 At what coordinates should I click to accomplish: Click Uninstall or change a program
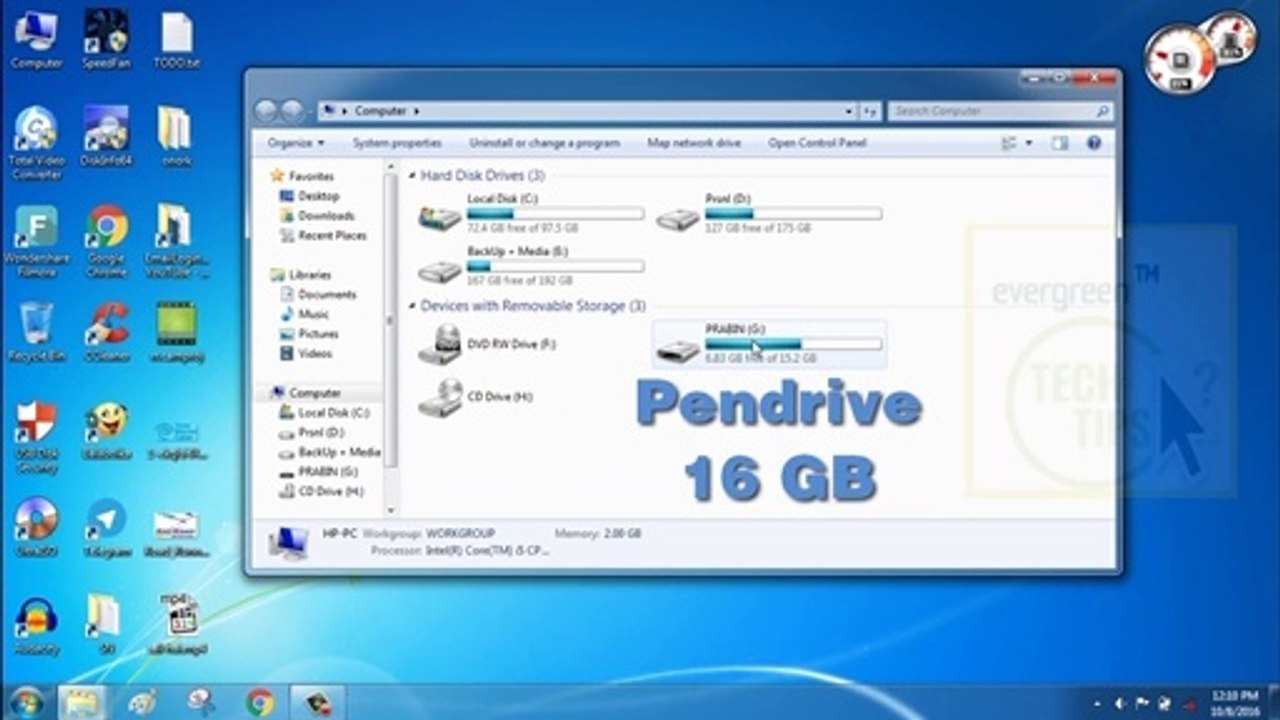544,143
